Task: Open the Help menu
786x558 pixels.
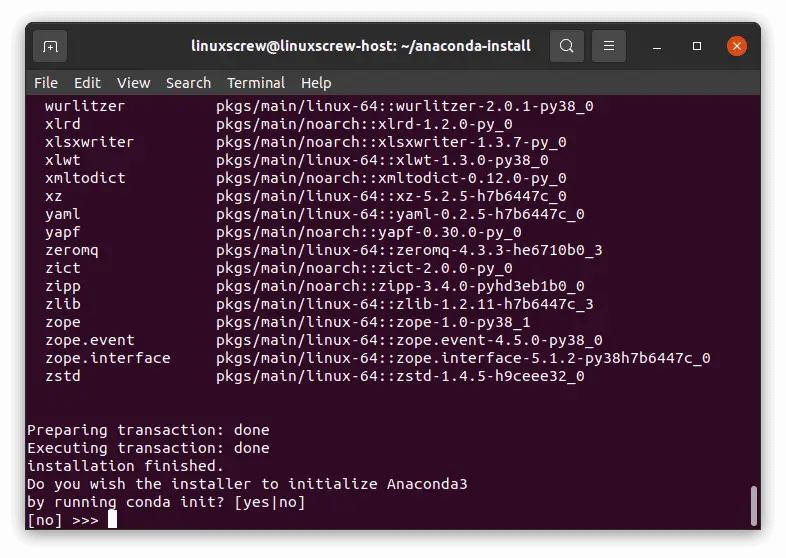Action: coord(316,83)
